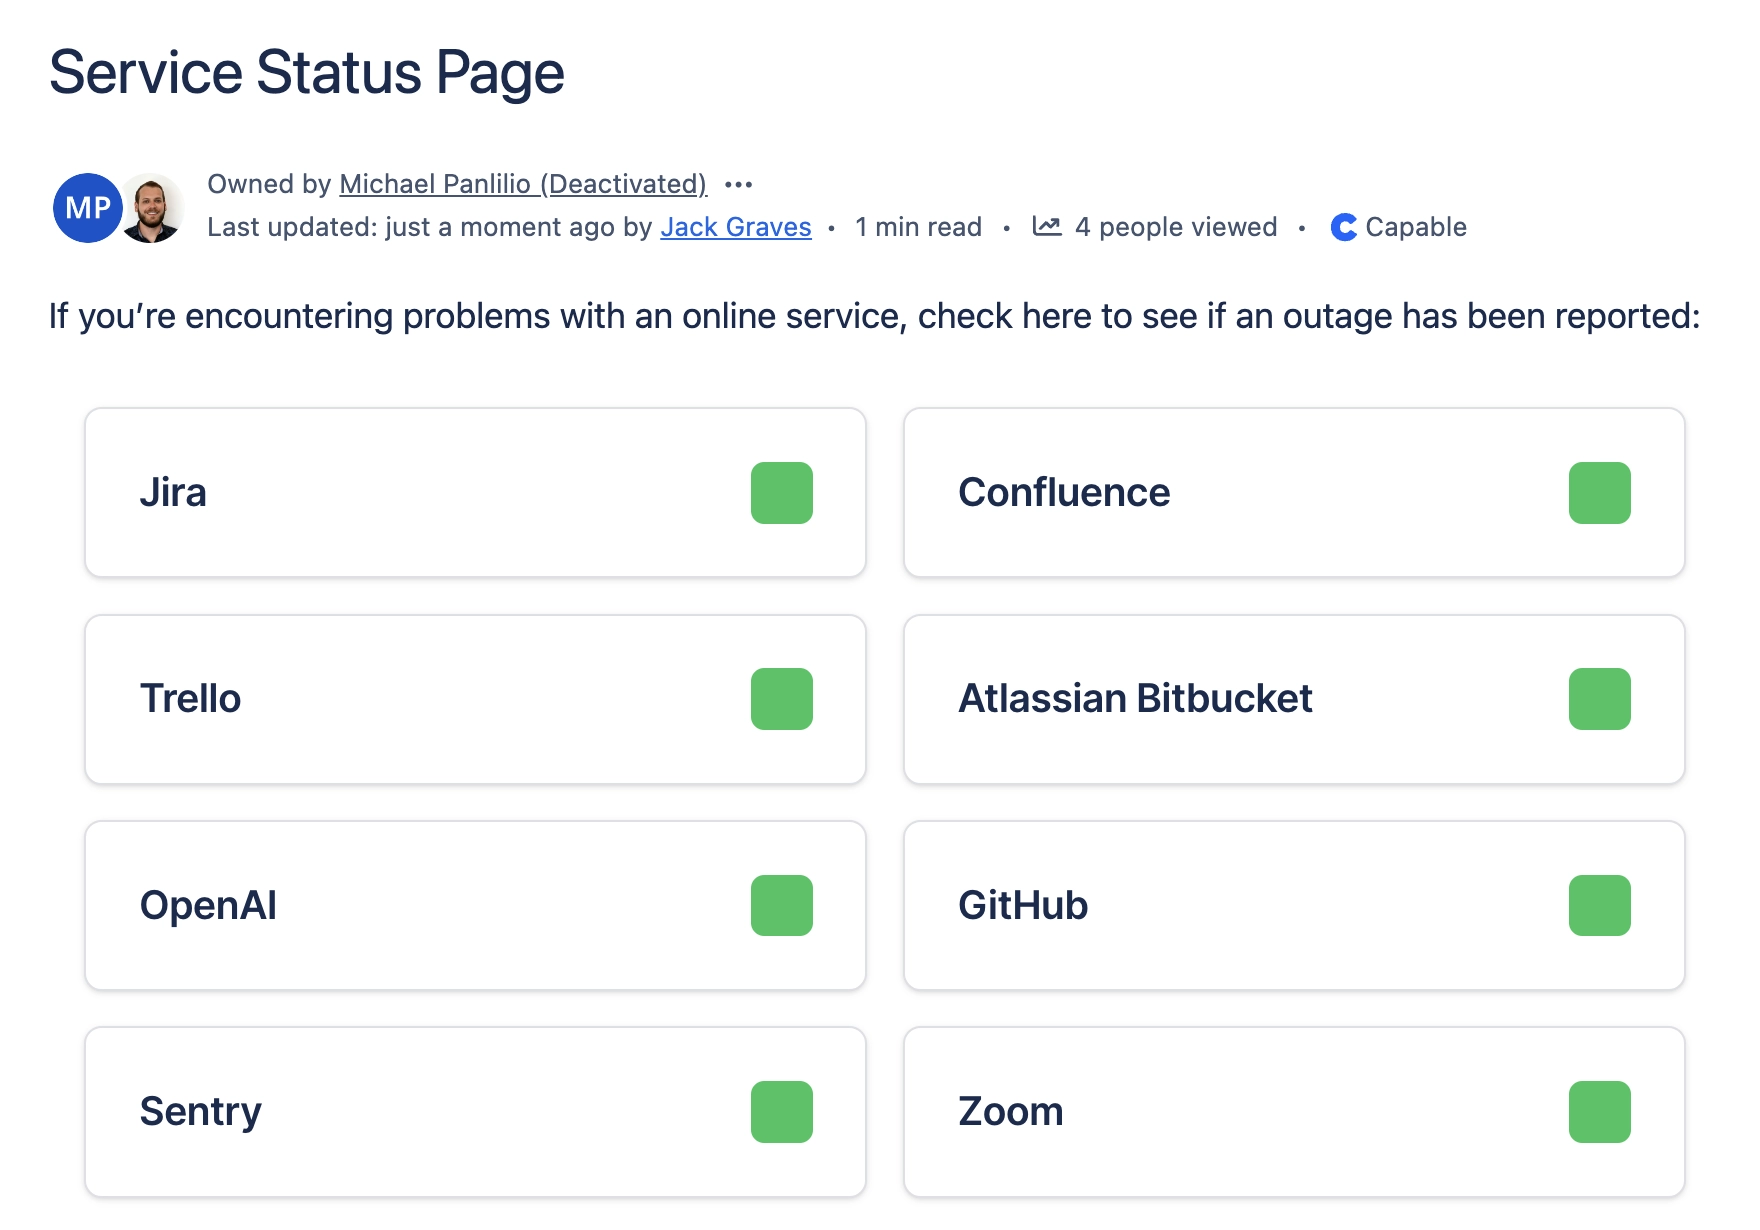
Task: Click Zoom's green status square
Action: [1599, 1112]
